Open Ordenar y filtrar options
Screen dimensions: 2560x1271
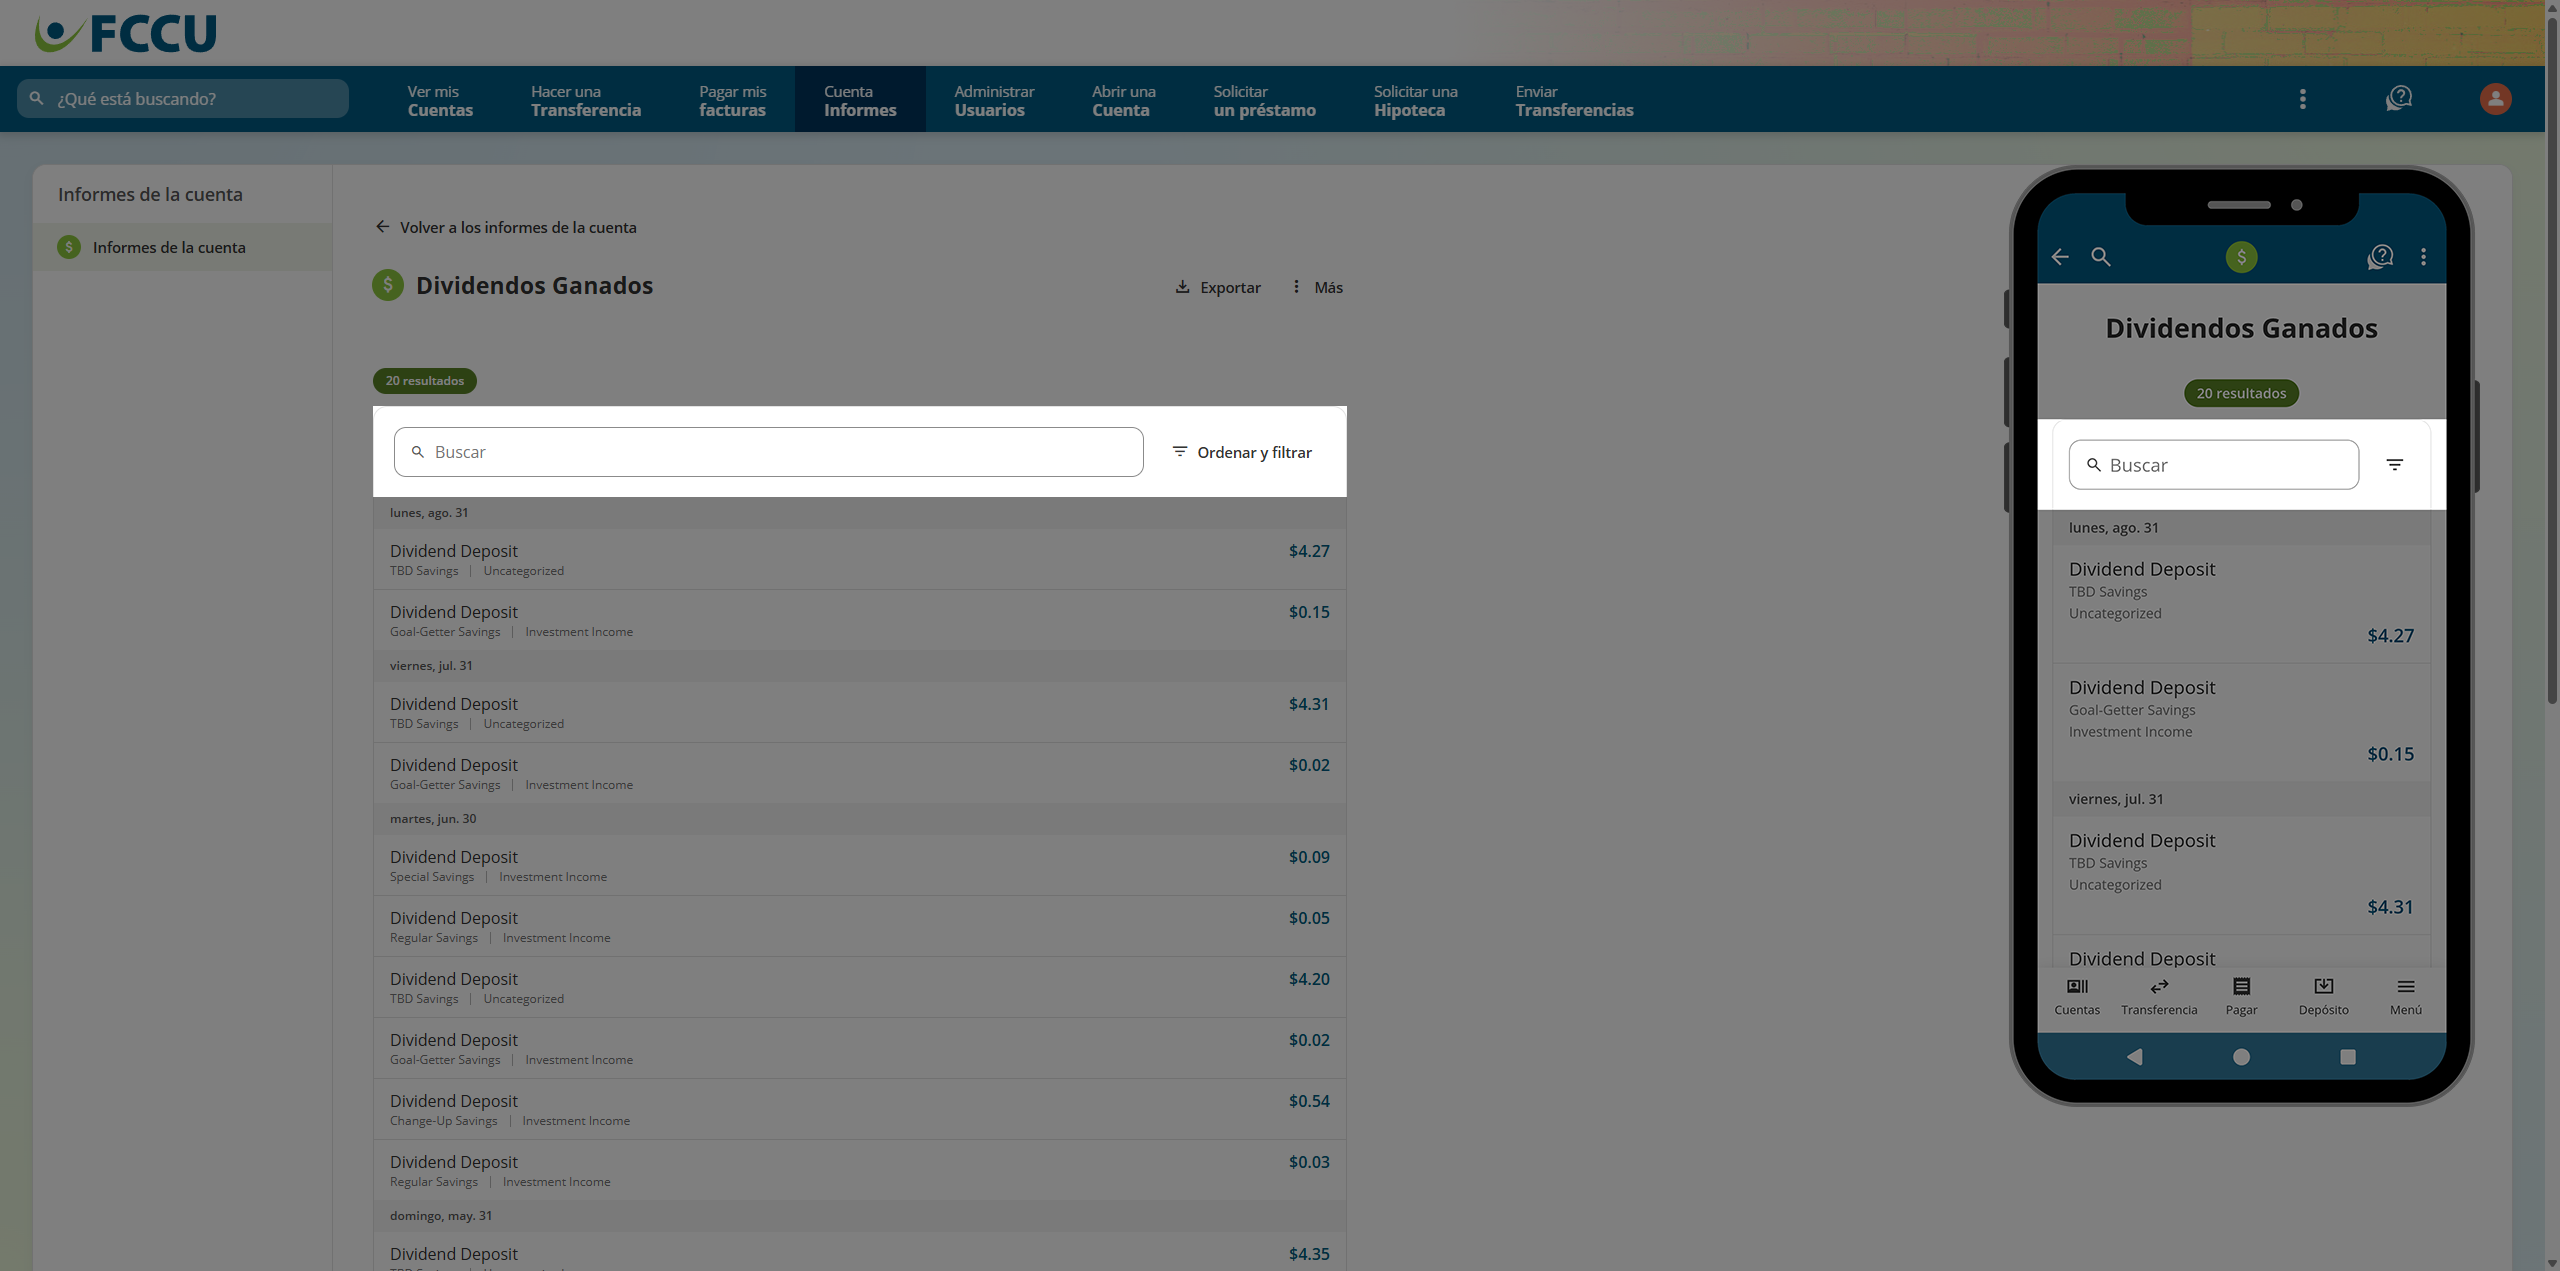(x=1242, y=452)
